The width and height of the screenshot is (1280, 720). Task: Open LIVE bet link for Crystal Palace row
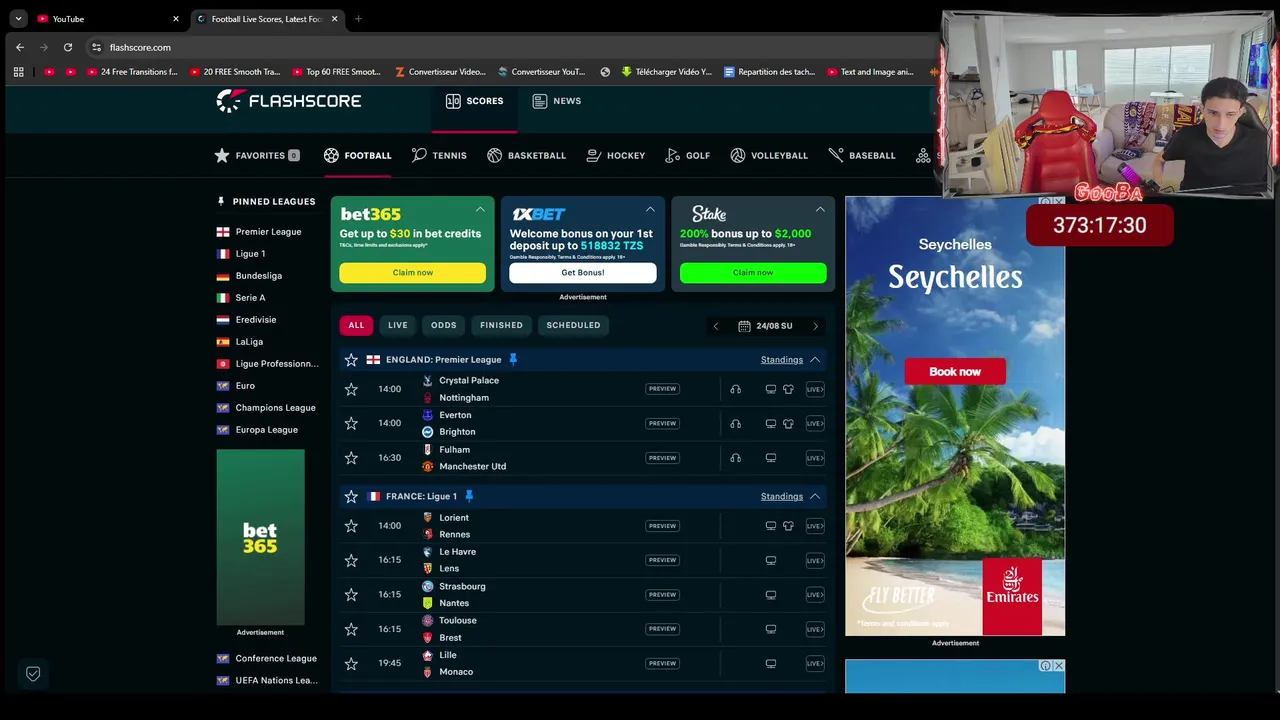pos(815,389)
